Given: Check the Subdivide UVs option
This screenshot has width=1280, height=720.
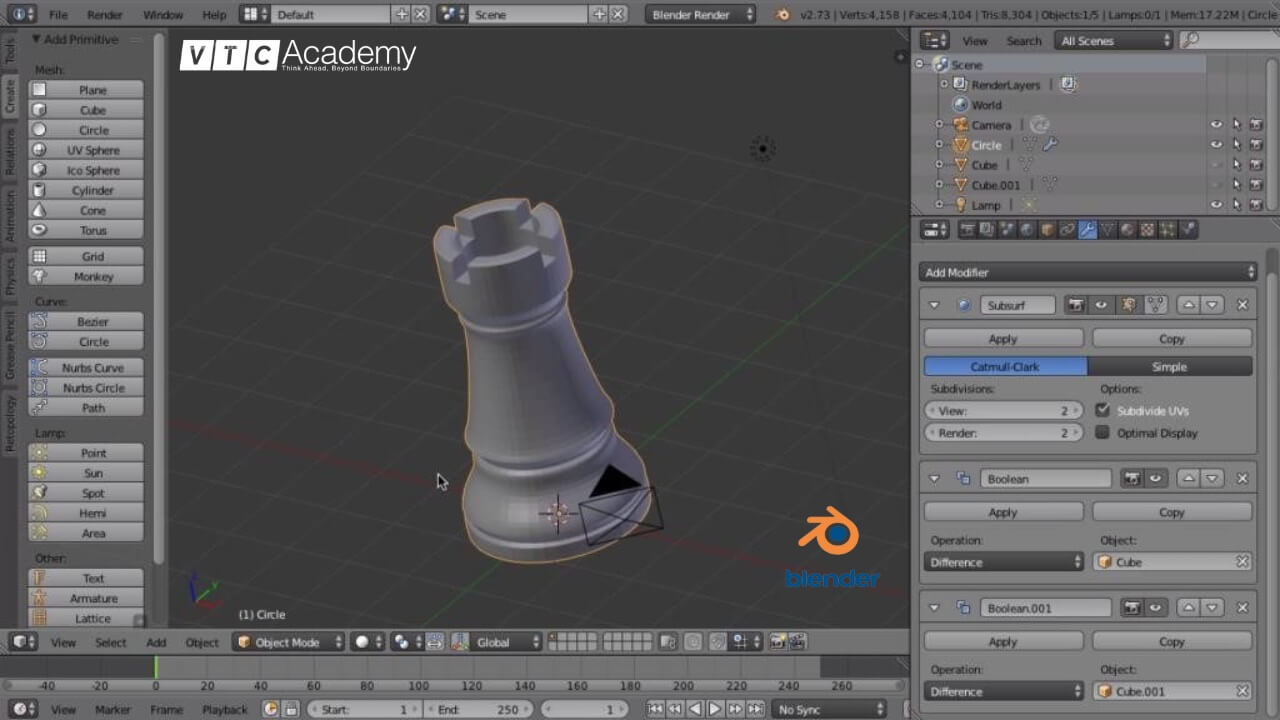Looking at the screenshot, I should (x=1101, y=410).
